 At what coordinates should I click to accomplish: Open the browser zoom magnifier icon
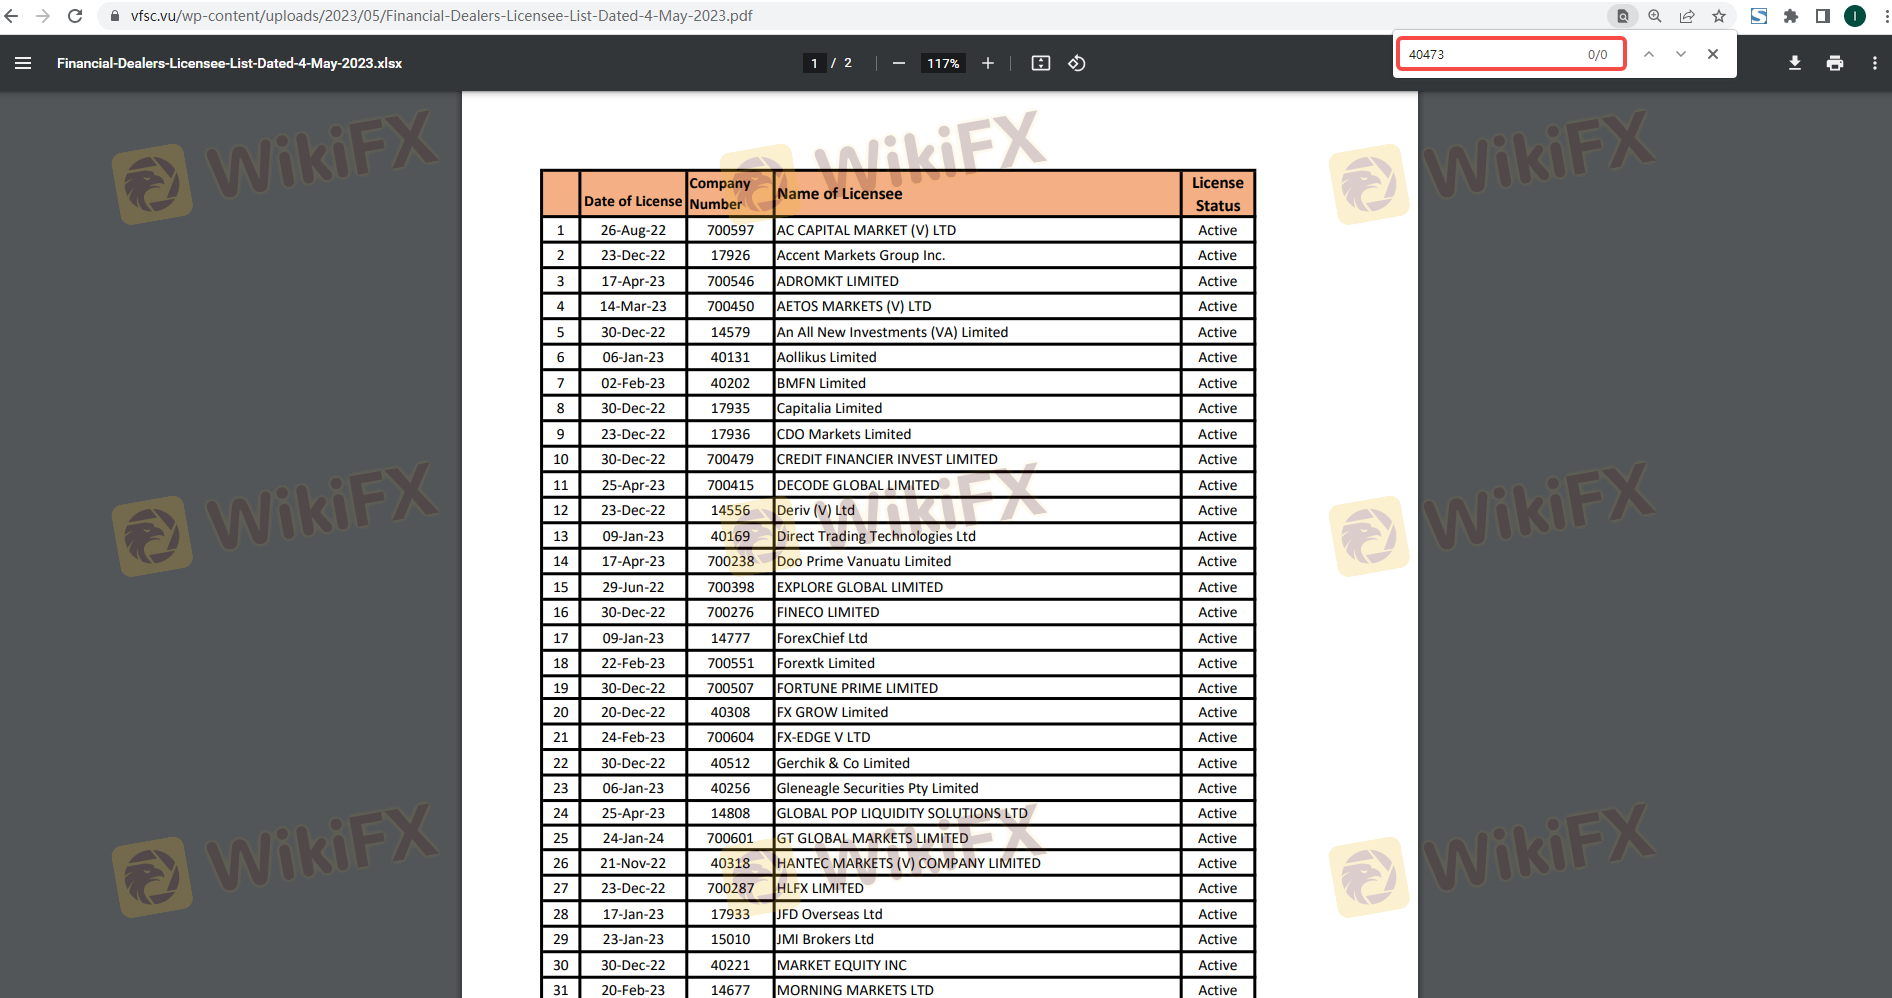(x=1655, y=16)
